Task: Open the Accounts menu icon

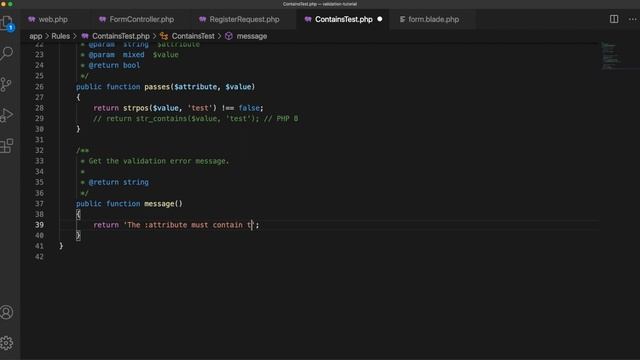Action: click(7, 312)
